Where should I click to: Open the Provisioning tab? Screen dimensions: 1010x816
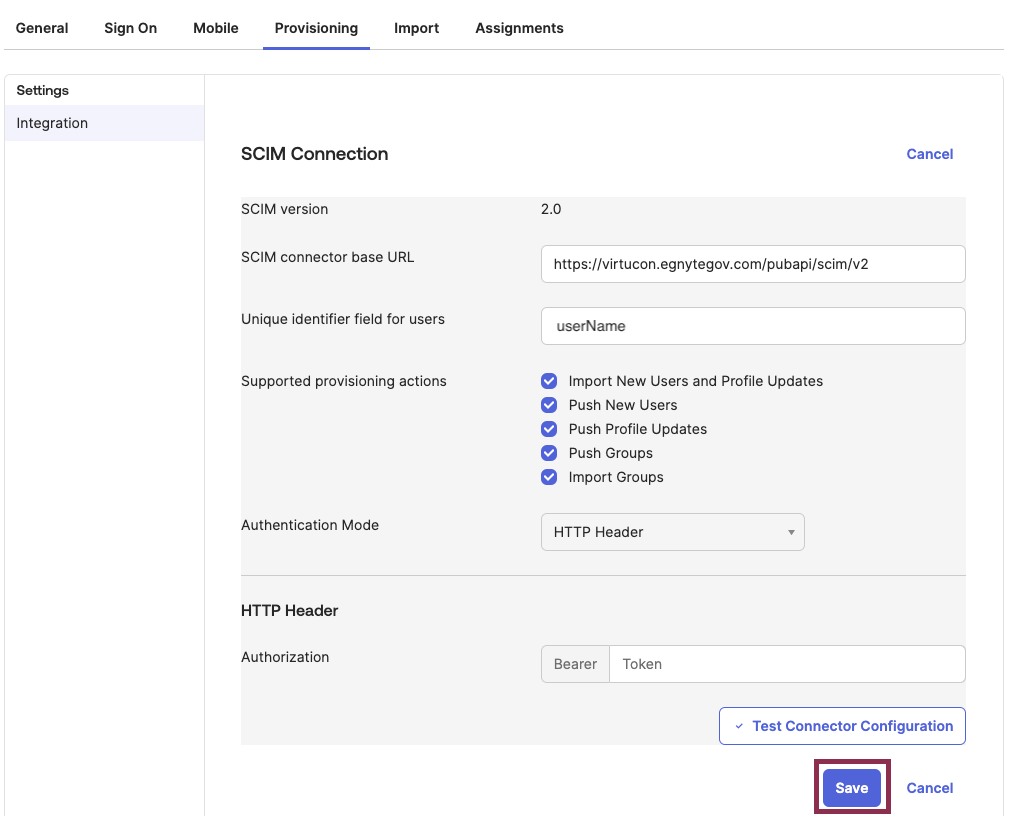(316, 28)
